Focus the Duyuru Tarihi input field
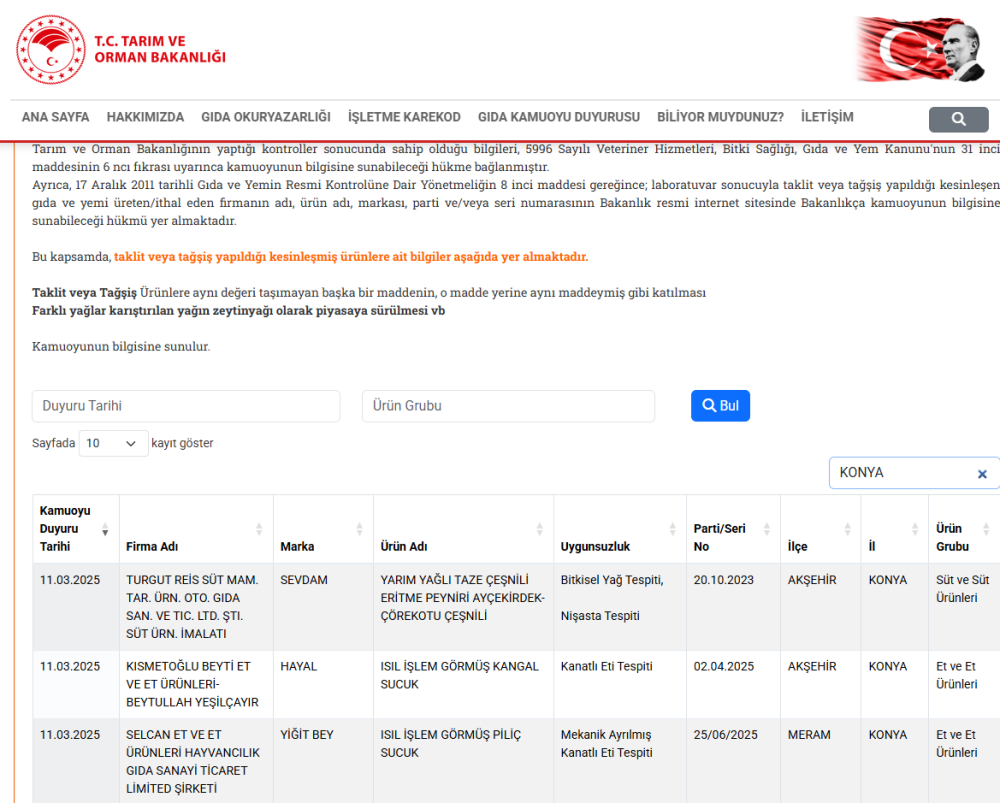The image size is (1000, 803). coord(186,406)
